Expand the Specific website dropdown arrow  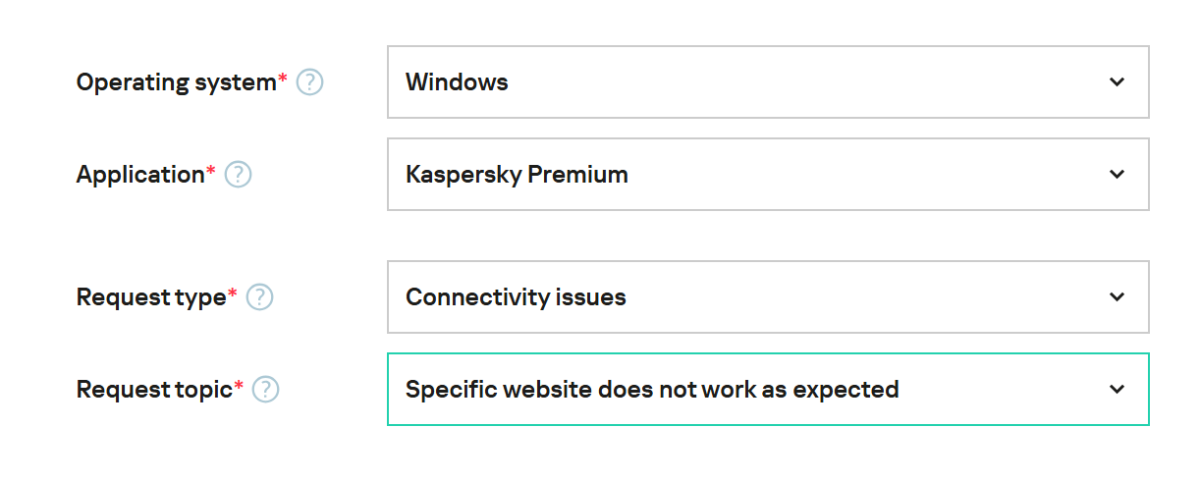pos(1117,389)
